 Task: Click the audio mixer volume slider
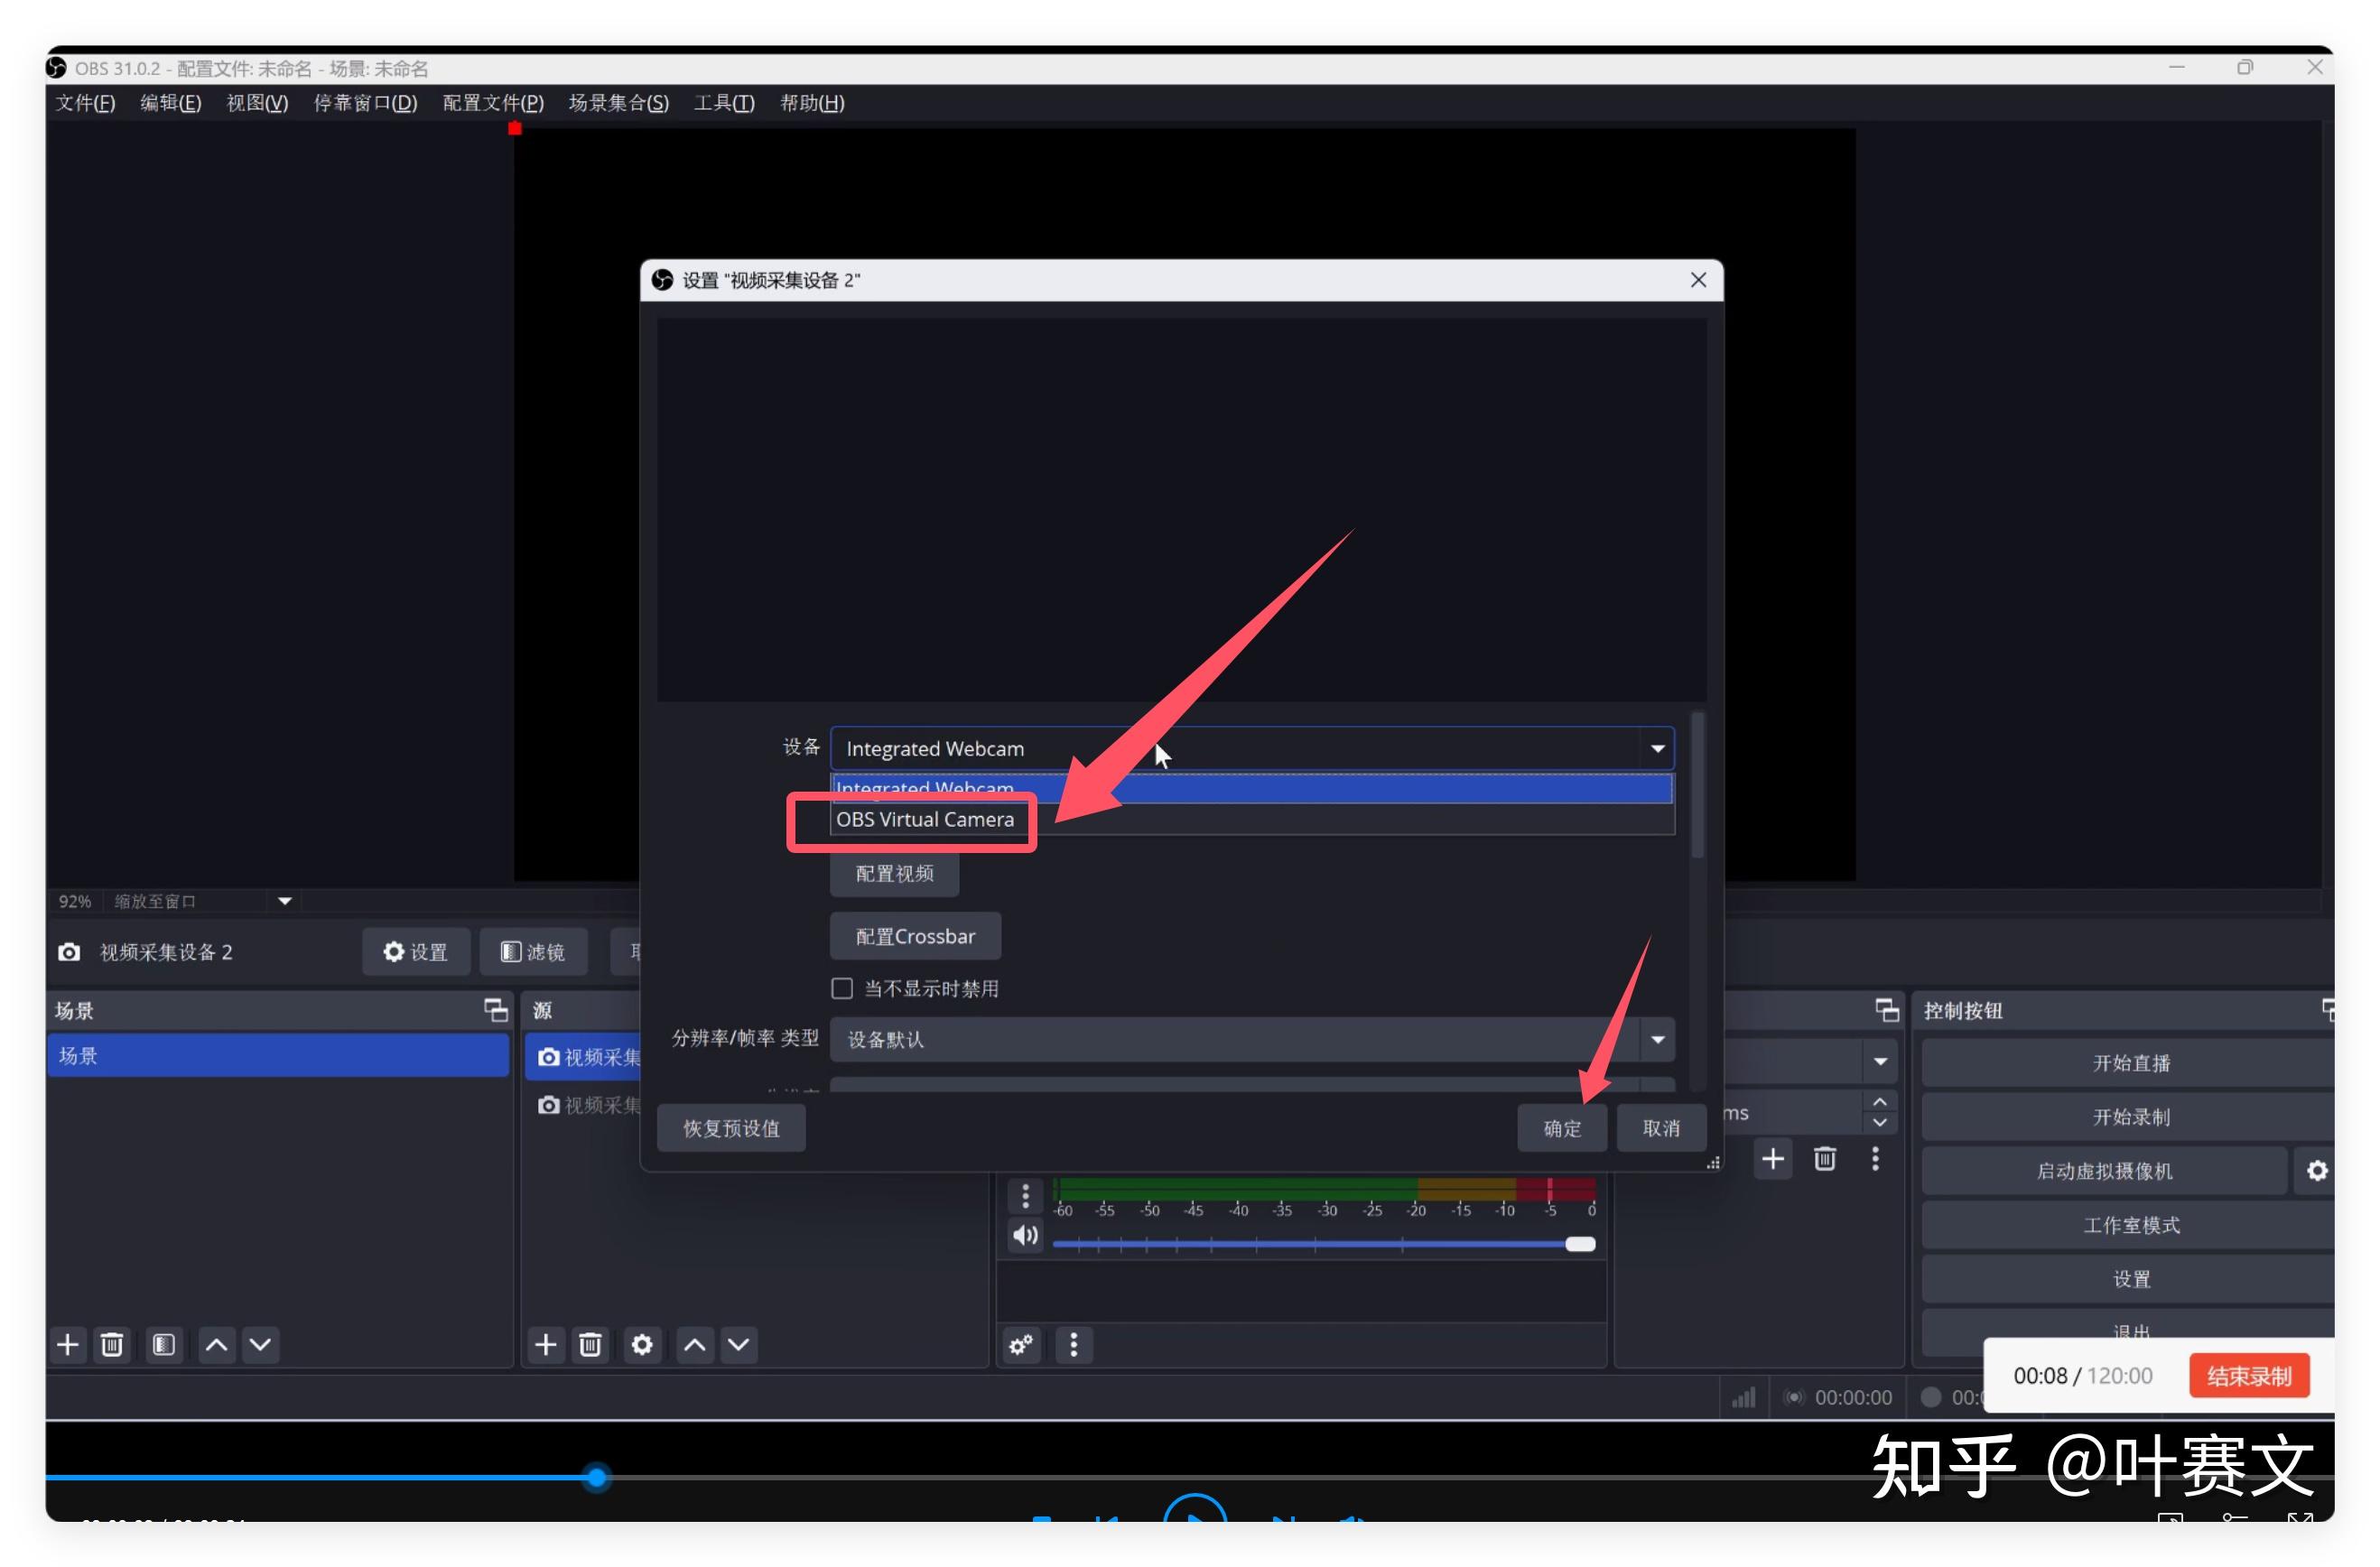pos(1320,1245)
